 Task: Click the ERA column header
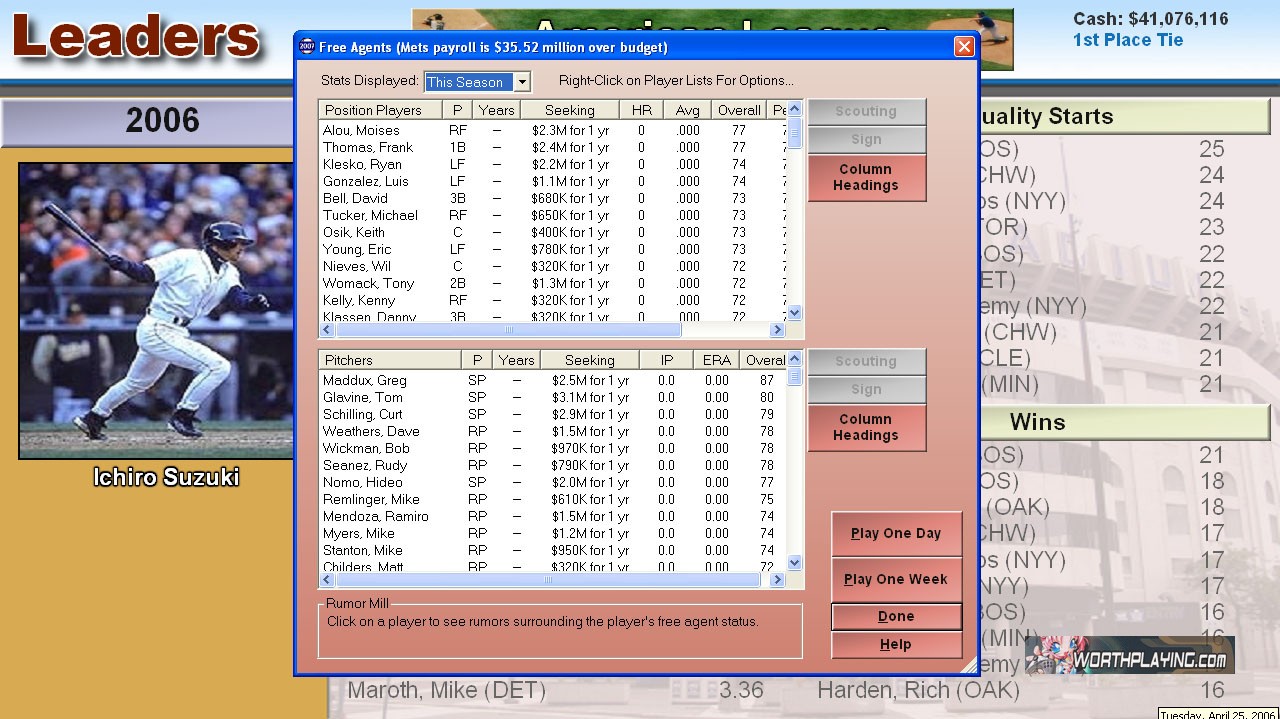pyautogui.click(x=716, y=360)
